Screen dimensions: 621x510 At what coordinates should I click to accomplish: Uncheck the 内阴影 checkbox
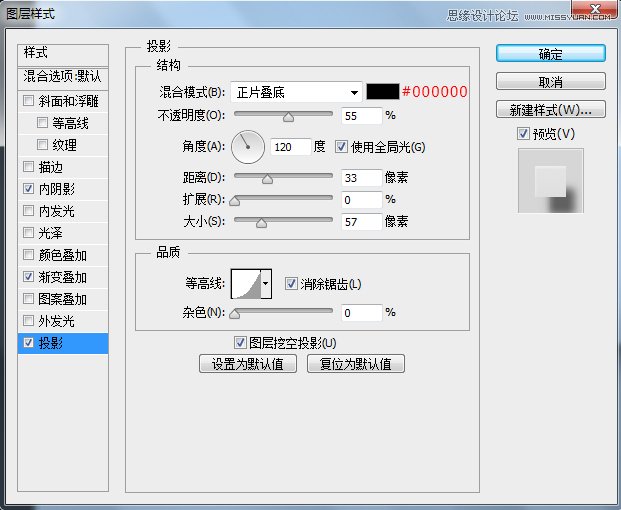click(x=29, y=188)
